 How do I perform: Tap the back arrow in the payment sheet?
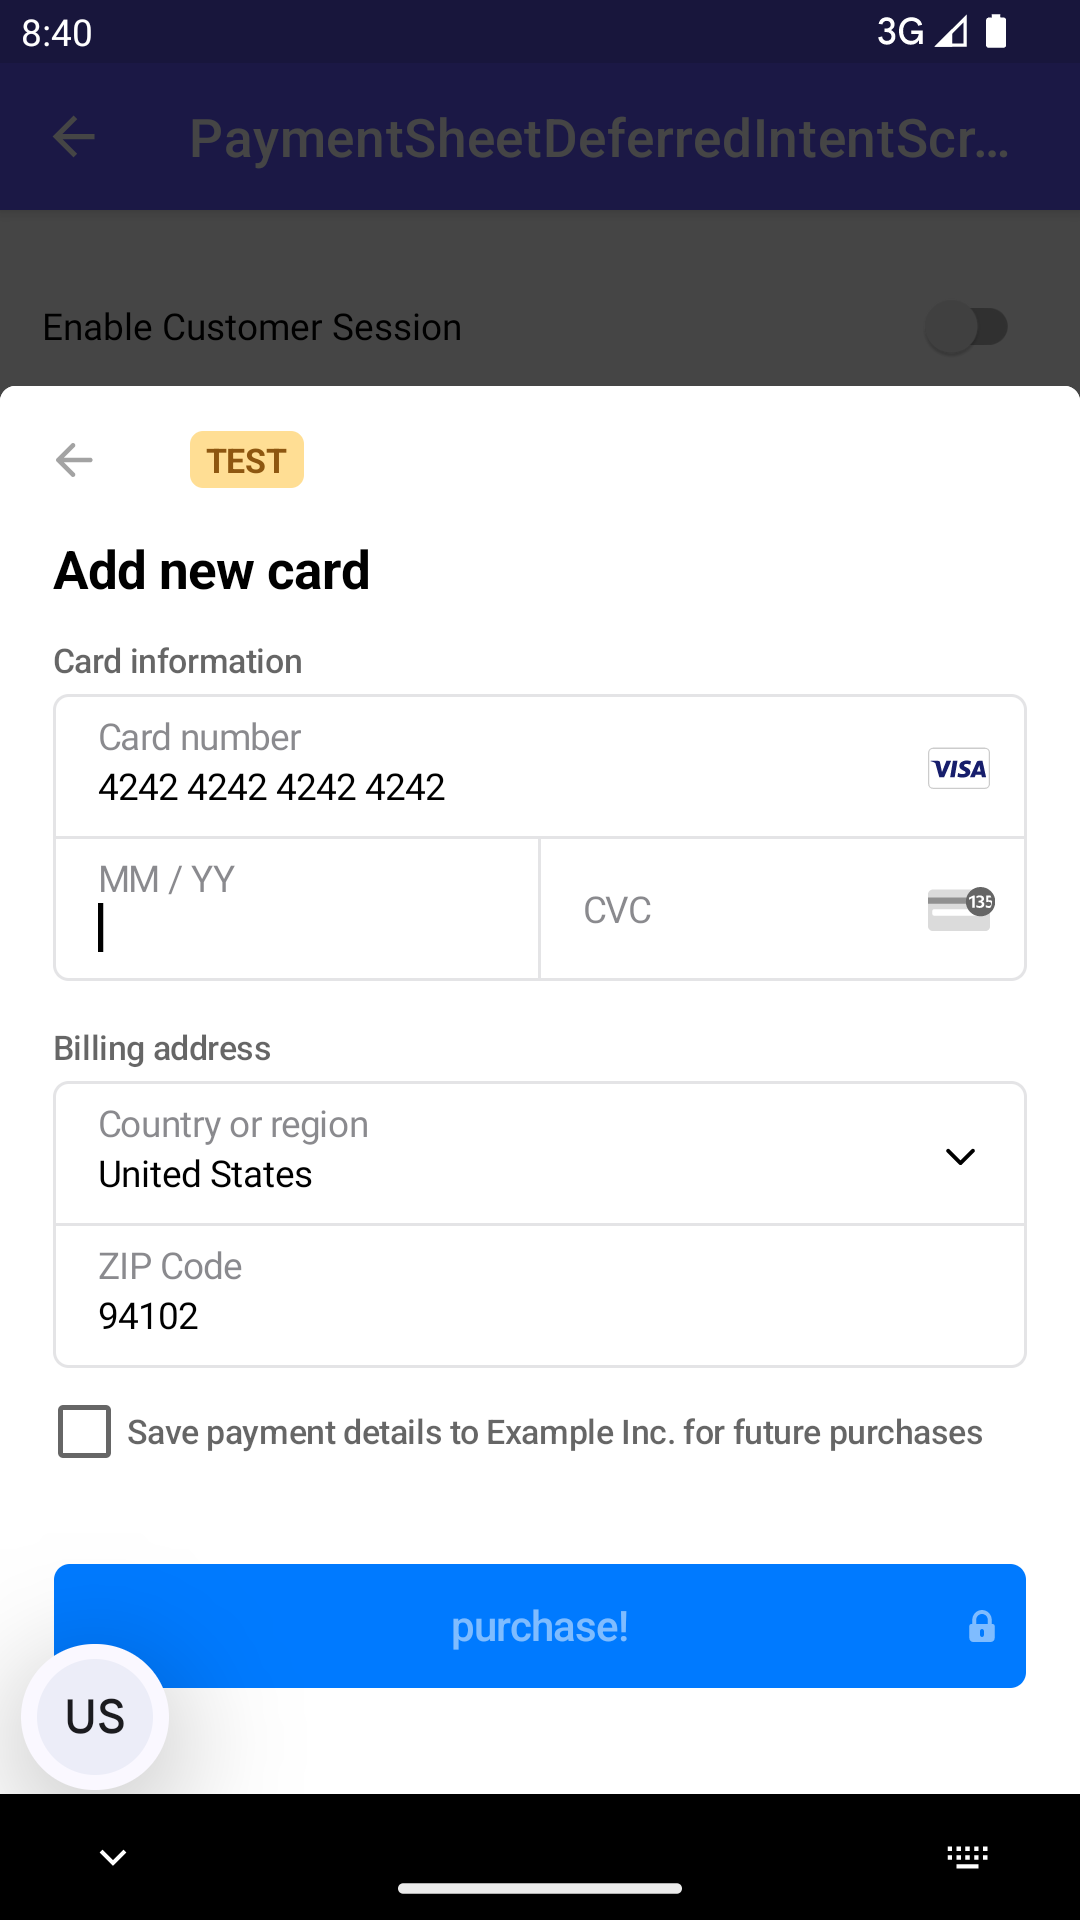pyautogui.click(x=74, y=460)
